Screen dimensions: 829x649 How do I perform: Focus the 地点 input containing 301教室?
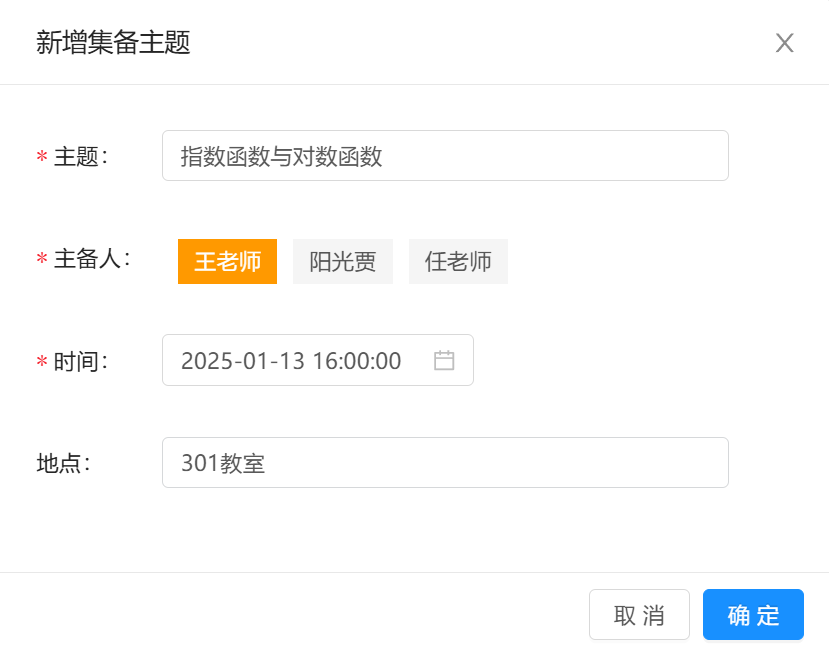(x=445, y=462)
